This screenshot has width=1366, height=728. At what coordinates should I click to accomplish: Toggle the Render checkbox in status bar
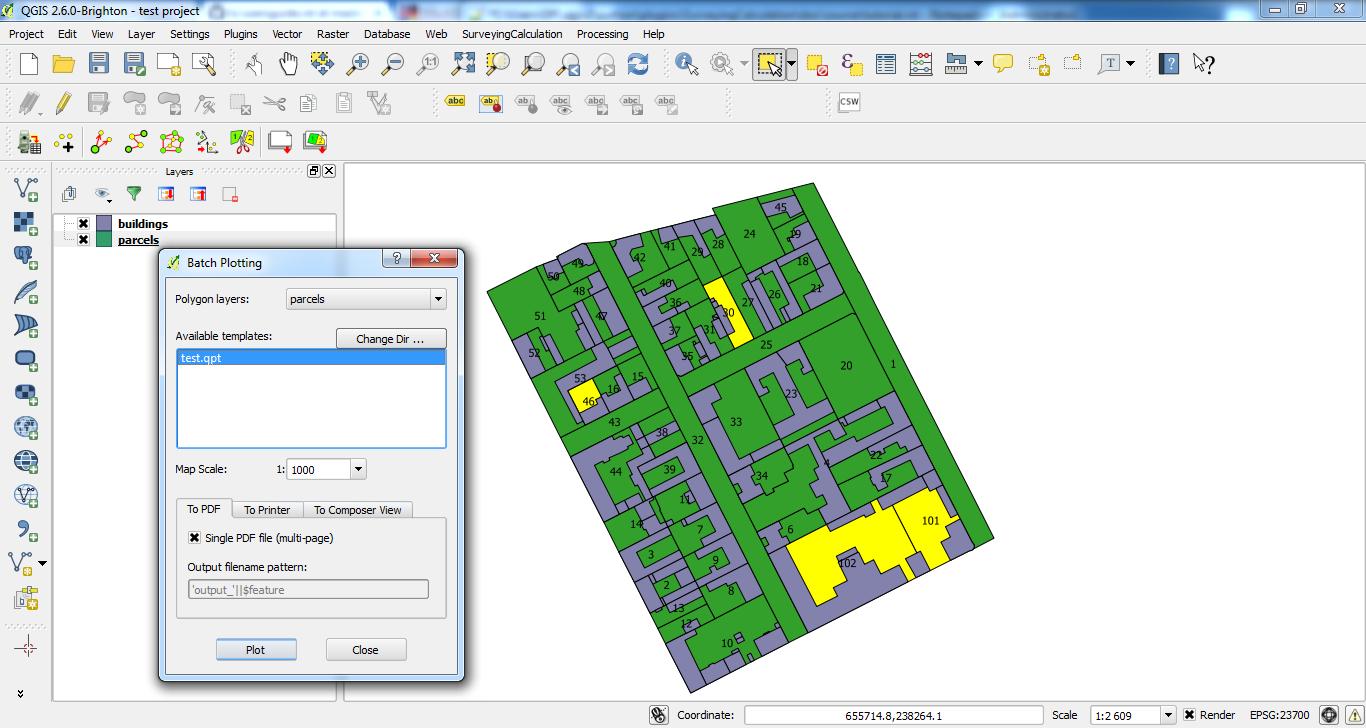pyautogui.click(x=1189, y=715)
